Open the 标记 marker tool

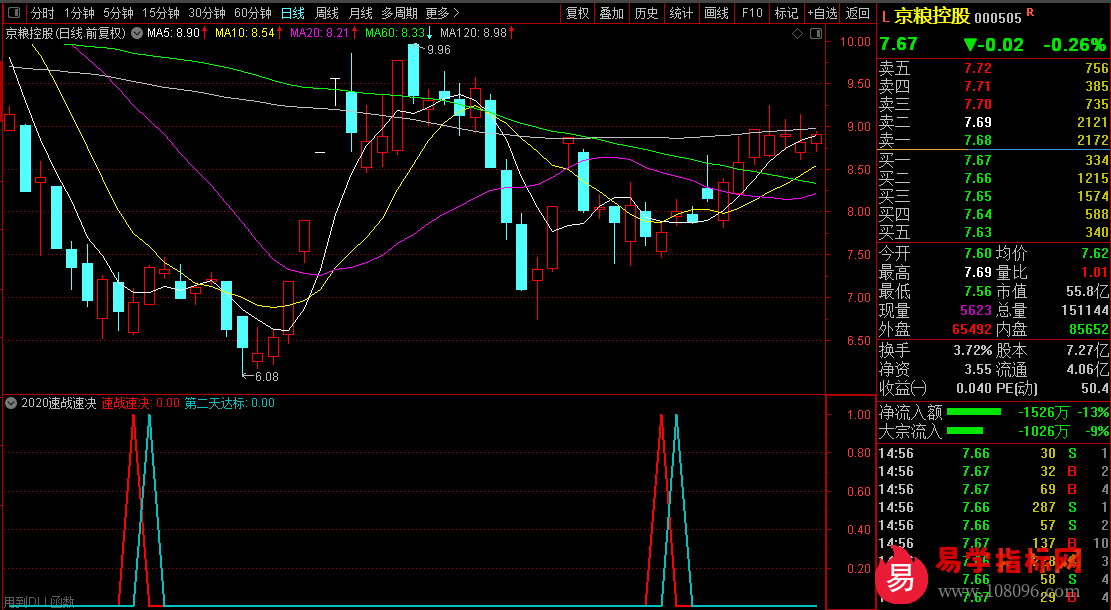(x=786, y=14)
